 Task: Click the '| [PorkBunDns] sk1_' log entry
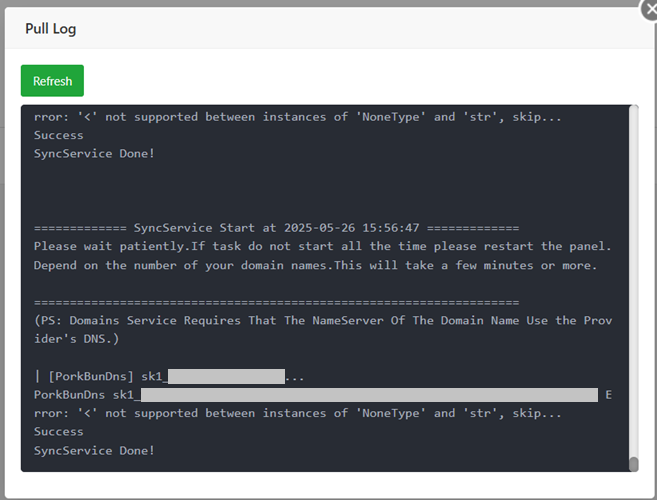pyautogui.click(x=100, y=376)
